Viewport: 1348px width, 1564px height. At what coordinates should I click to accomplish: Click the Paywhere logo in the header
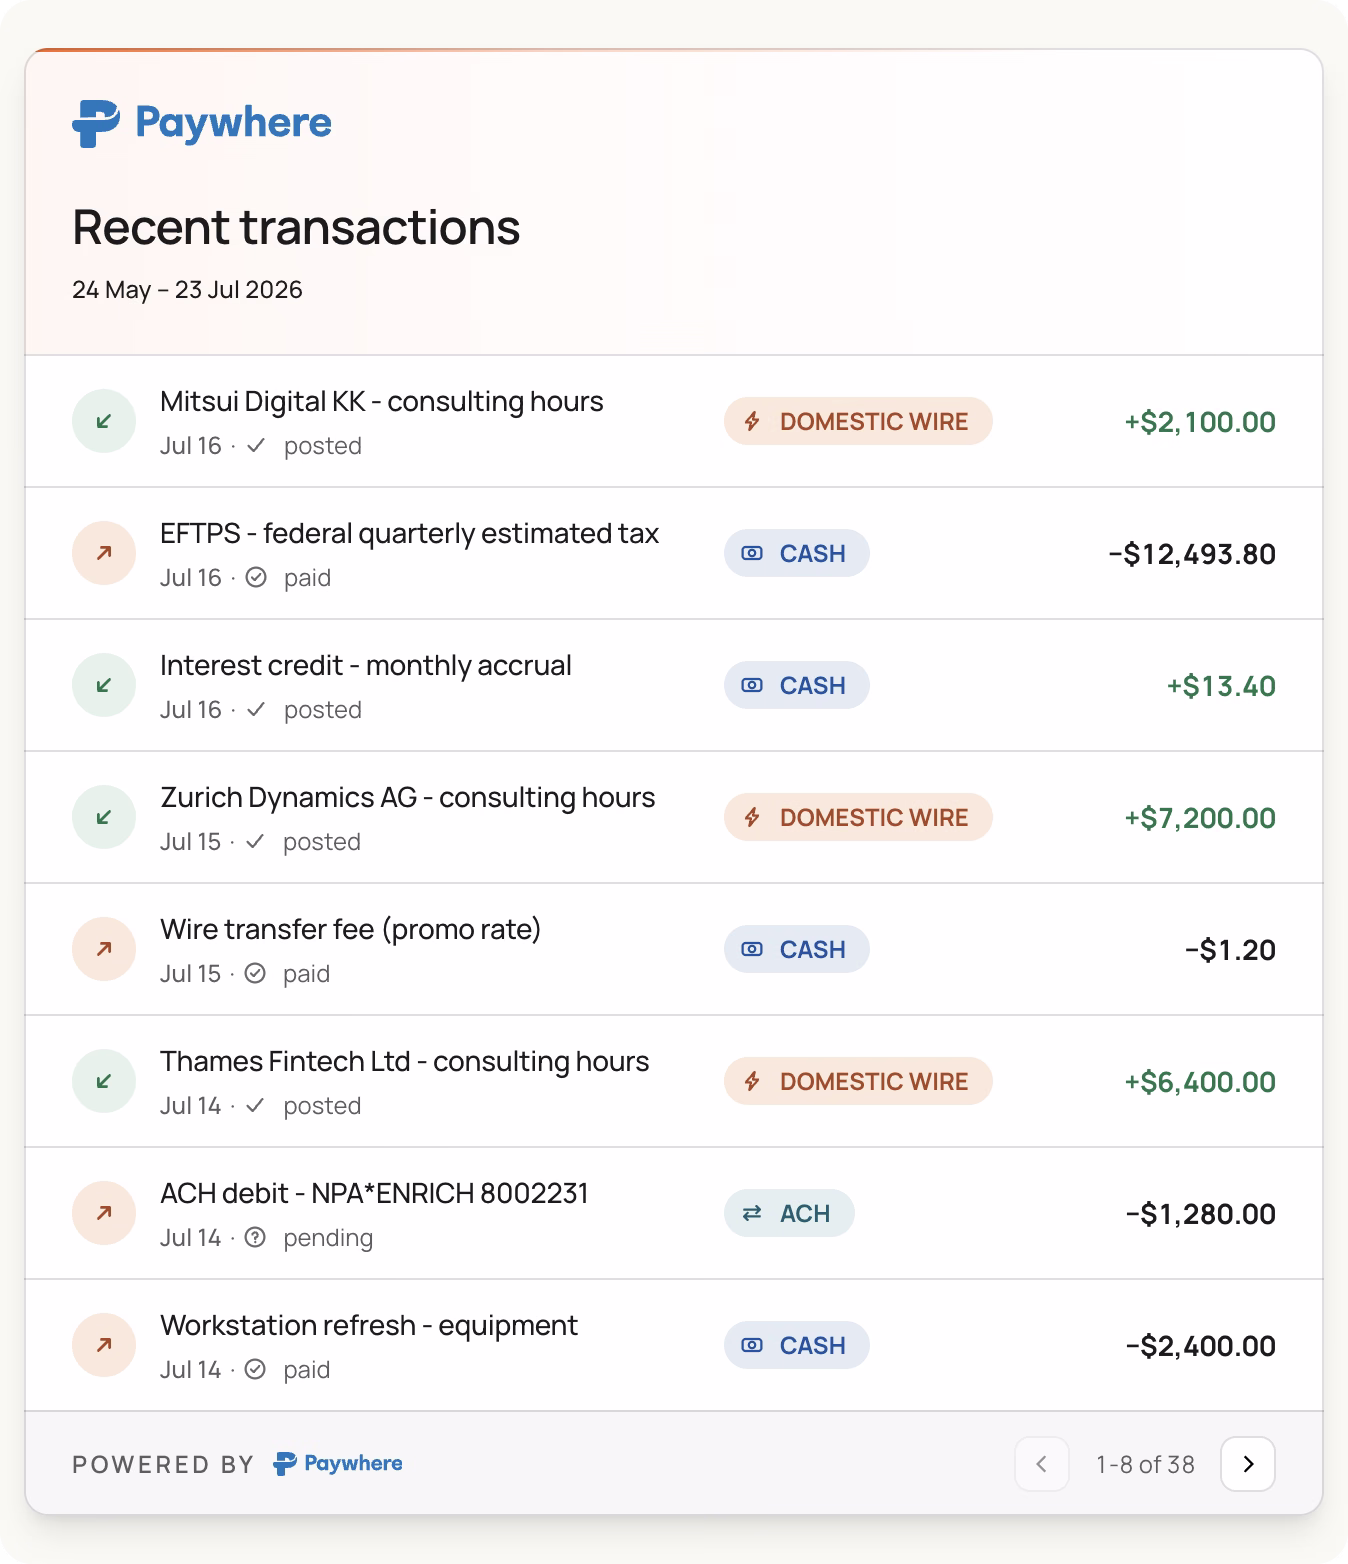202,123
